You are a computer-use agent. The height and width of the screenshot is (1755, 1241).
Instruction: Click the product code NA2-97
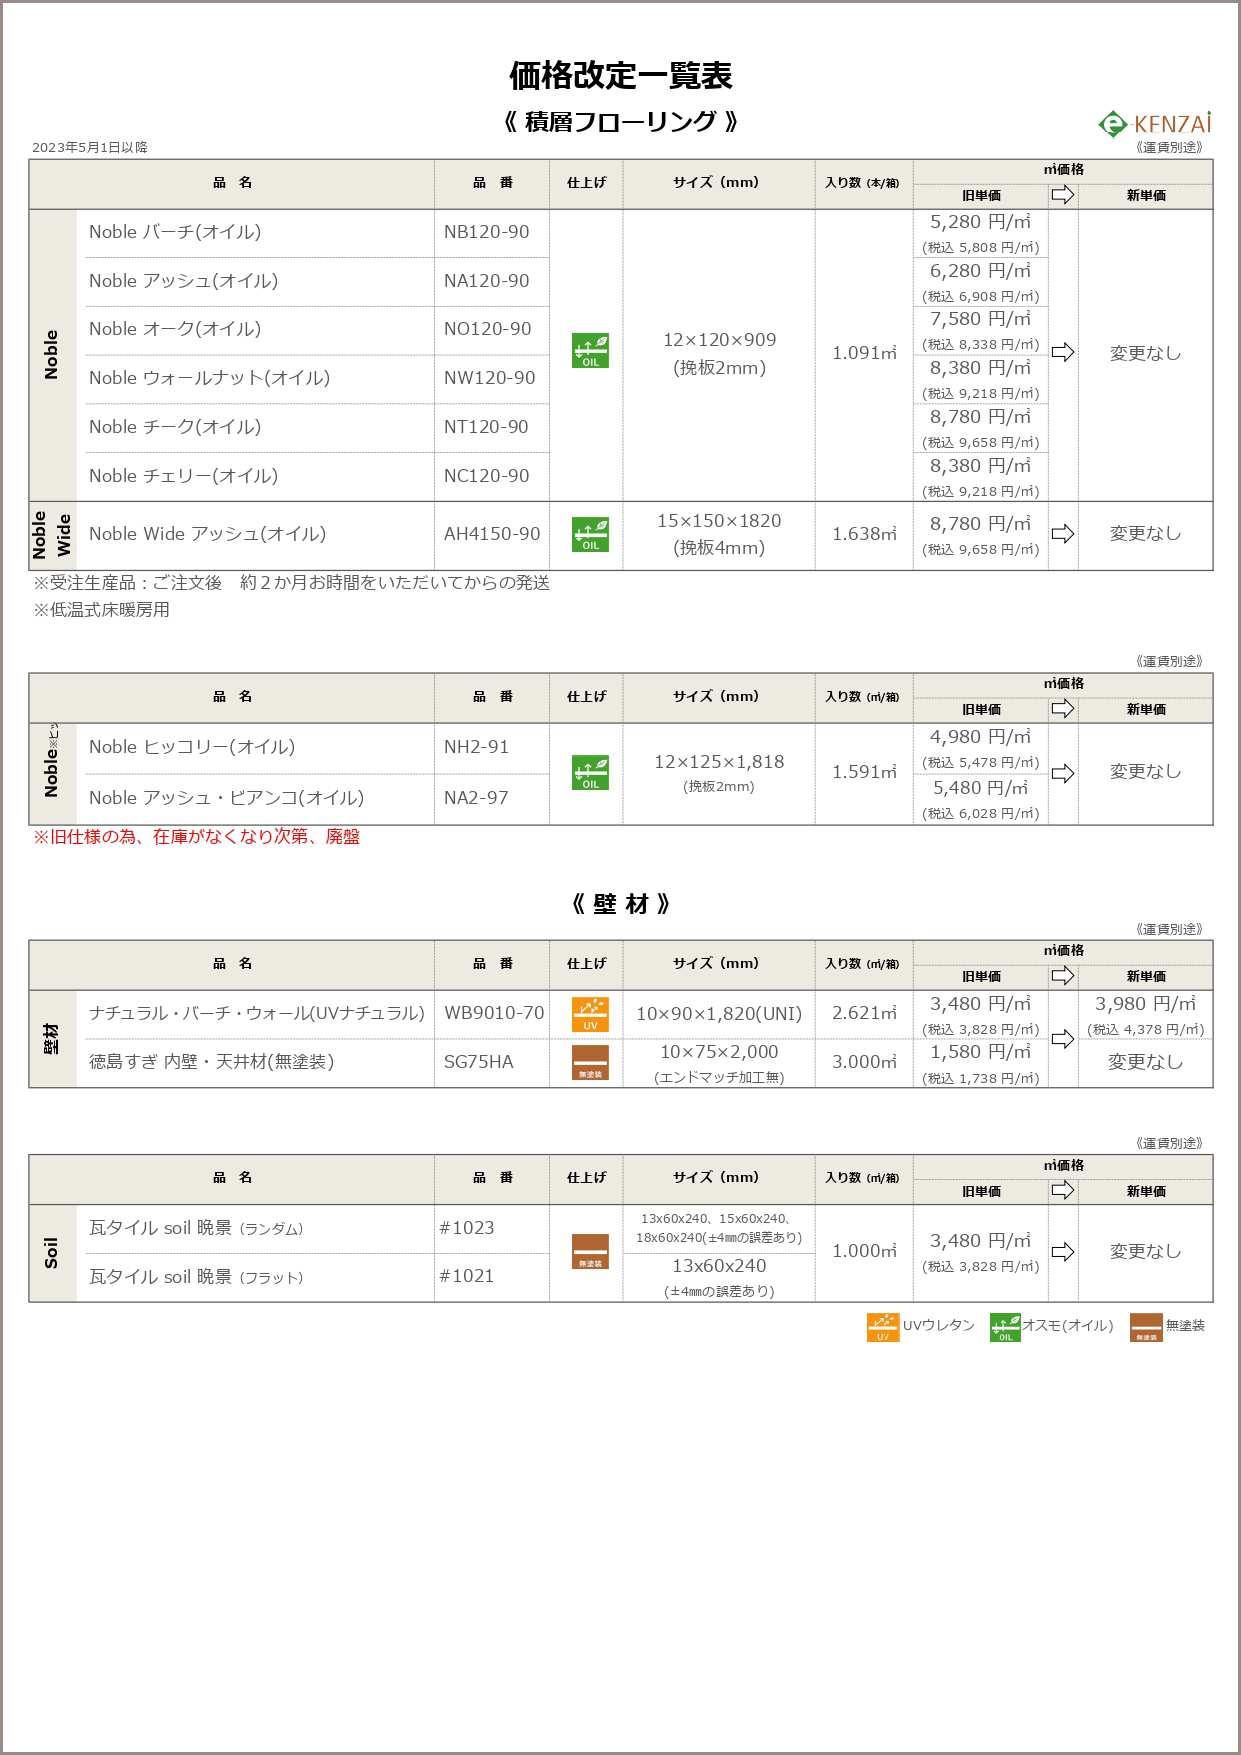477,798
